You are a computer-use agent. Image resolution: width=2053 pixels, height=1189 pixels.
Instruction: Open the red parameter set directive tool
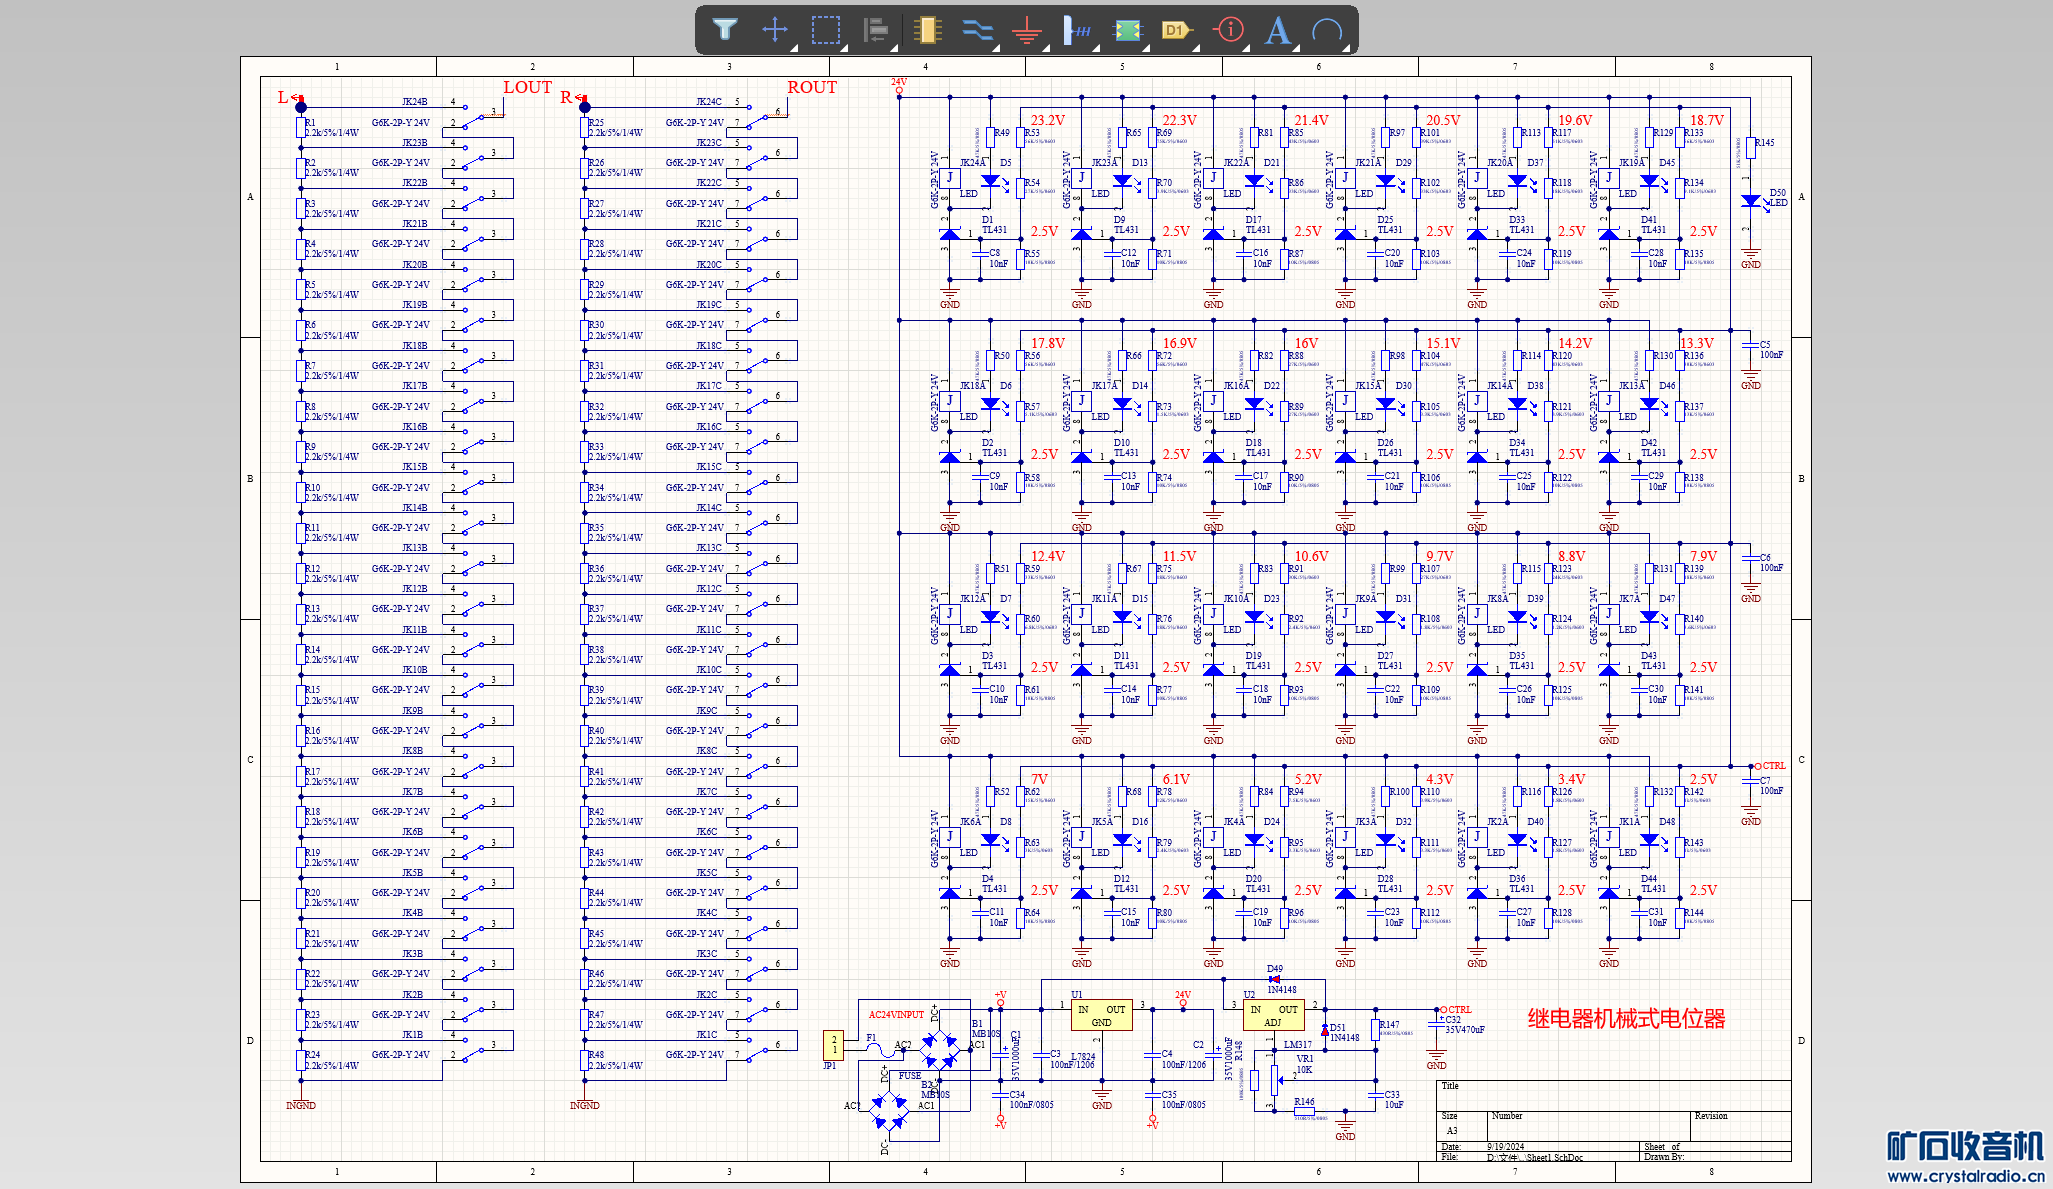1229,30
